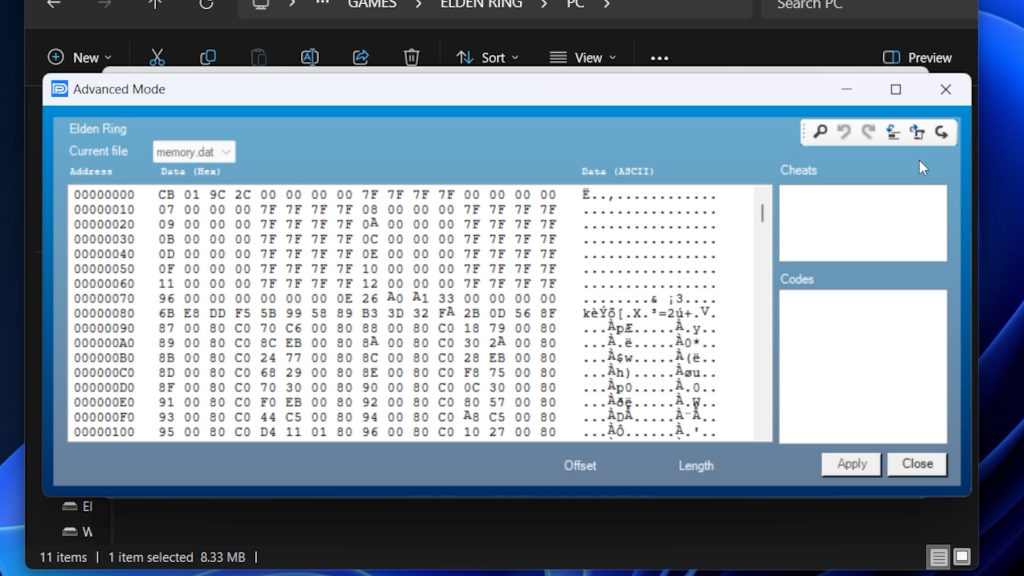This screenshot has height=576, width=1024.
Task: Click the hex view vertical scrollbar thumb
Action: click(x=762, y=213)
